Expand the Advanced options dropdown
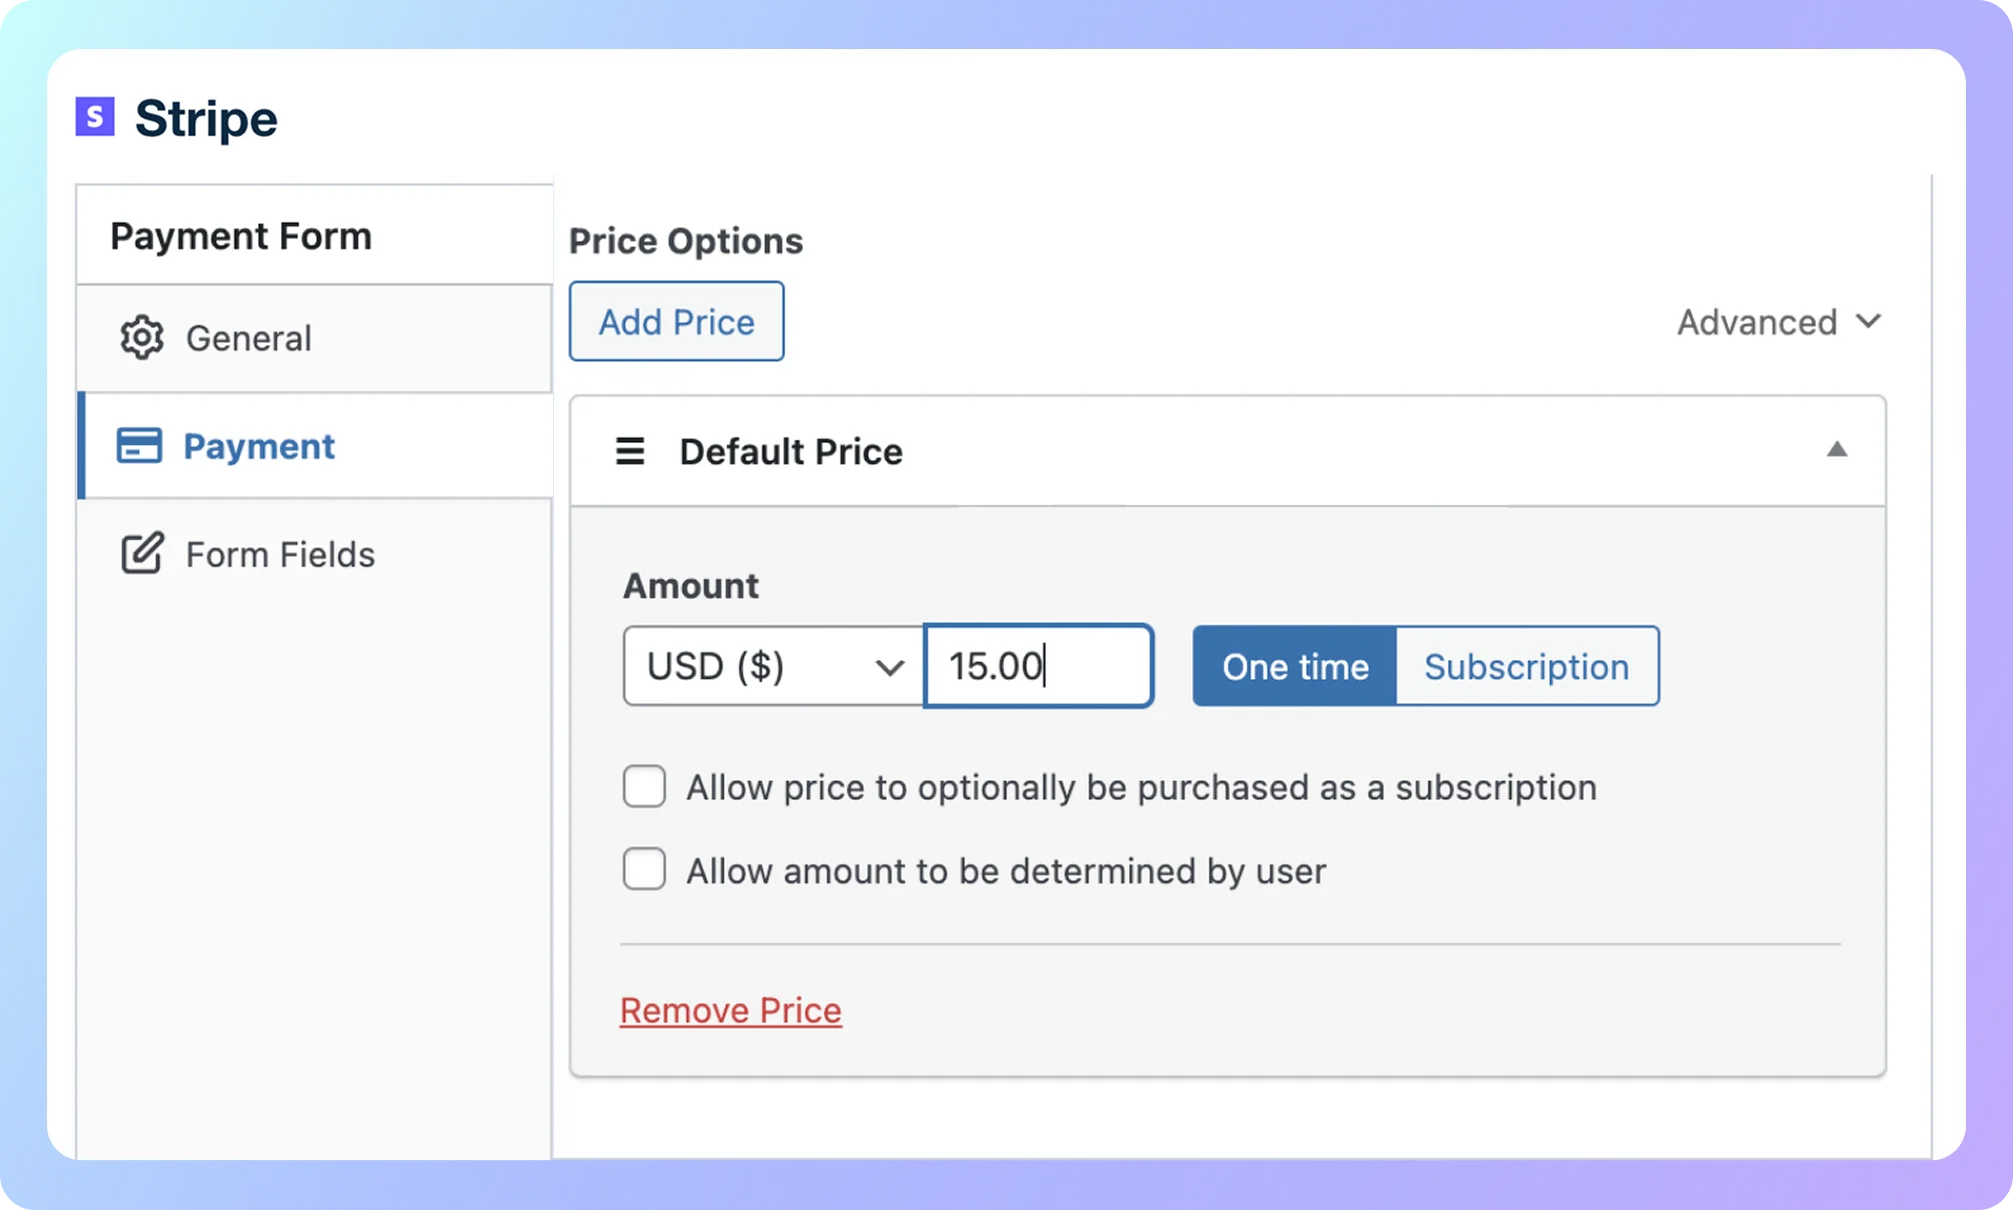2013x1210 pixels. click(1780, 322)
